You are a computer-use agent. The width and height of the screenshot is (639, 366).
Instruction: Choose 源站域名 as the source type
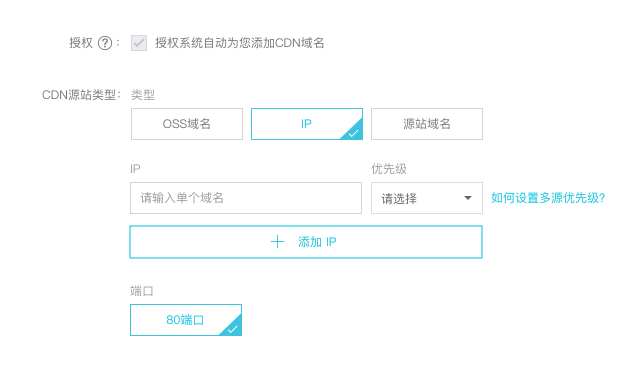click(x=427, y=124)
